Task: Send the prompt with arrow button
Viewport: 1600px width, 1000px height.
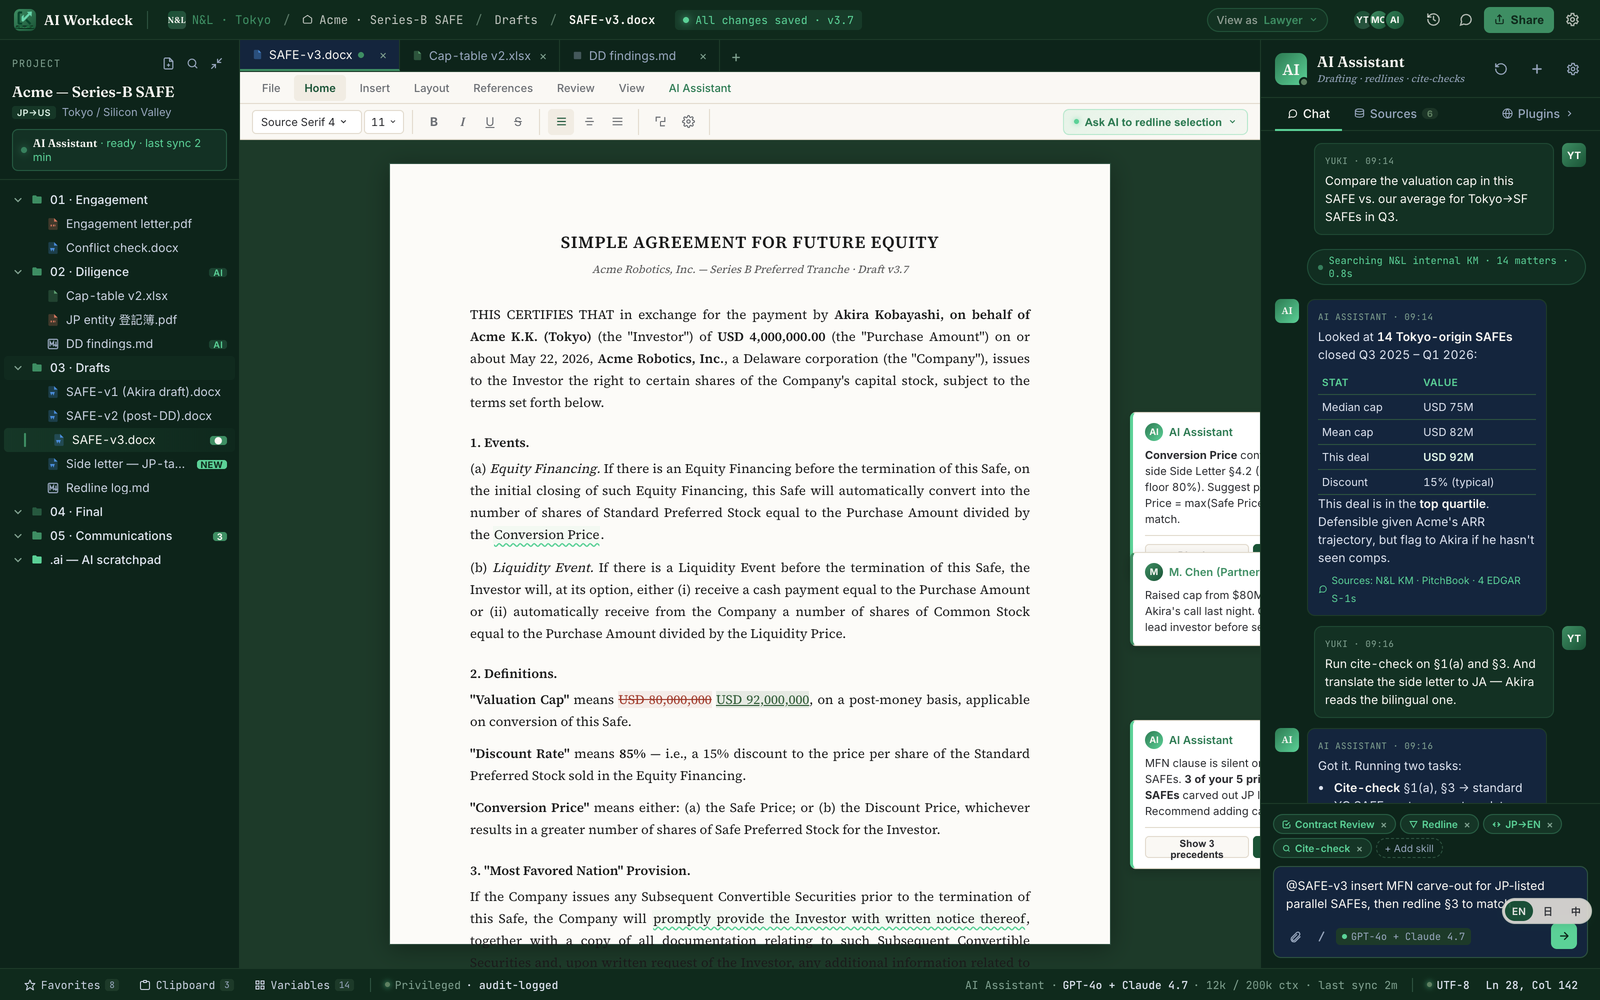Action: pos(1563,936)
